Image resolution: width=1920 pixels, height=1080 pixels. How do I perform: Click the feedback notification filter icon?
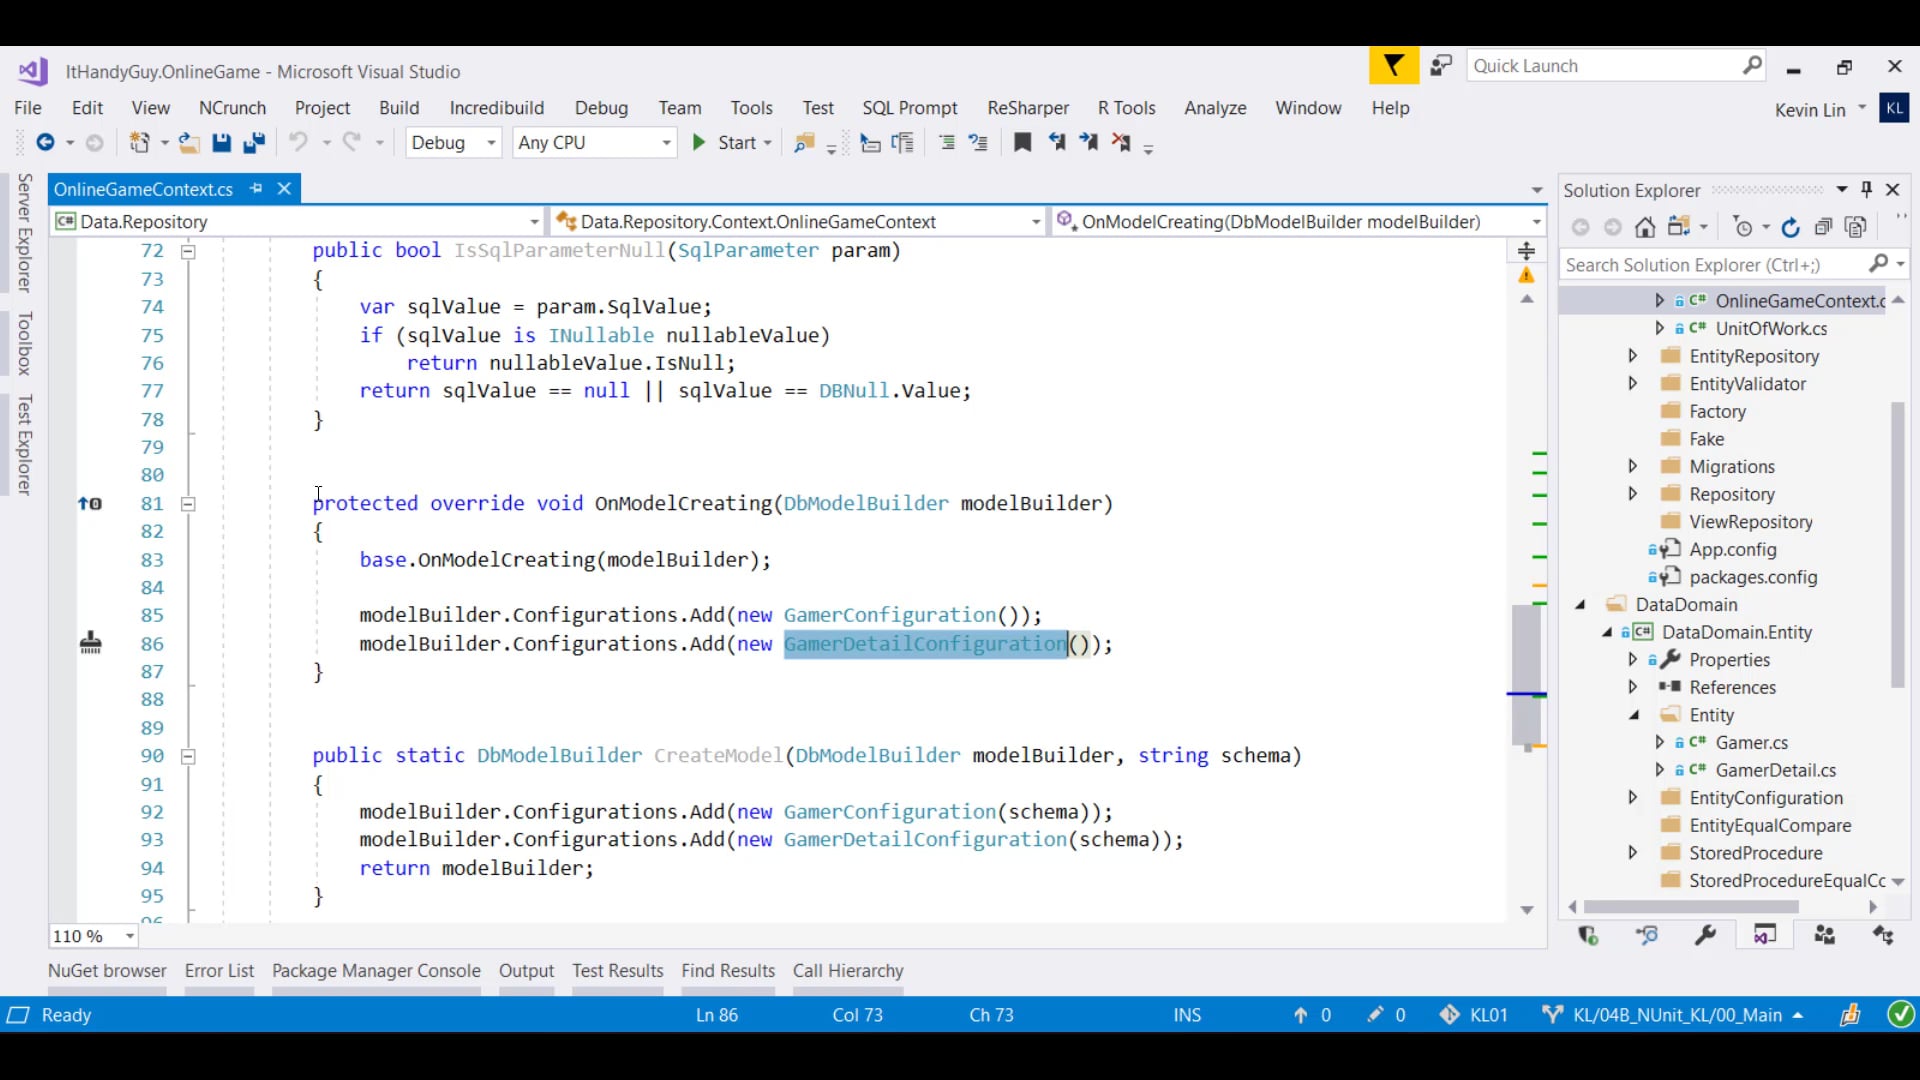coord(1393,66)
